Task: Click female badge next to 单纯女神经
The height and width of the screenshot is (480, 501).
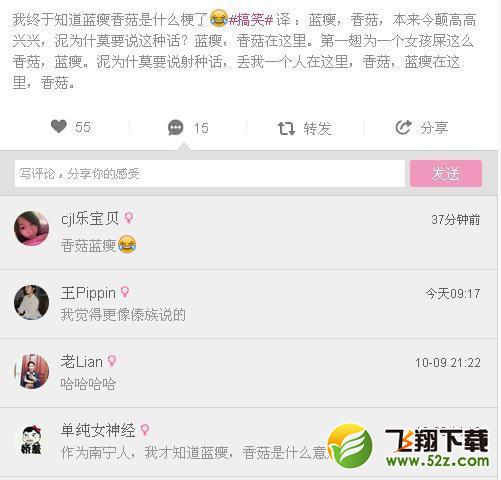Action: click(144, 430)
